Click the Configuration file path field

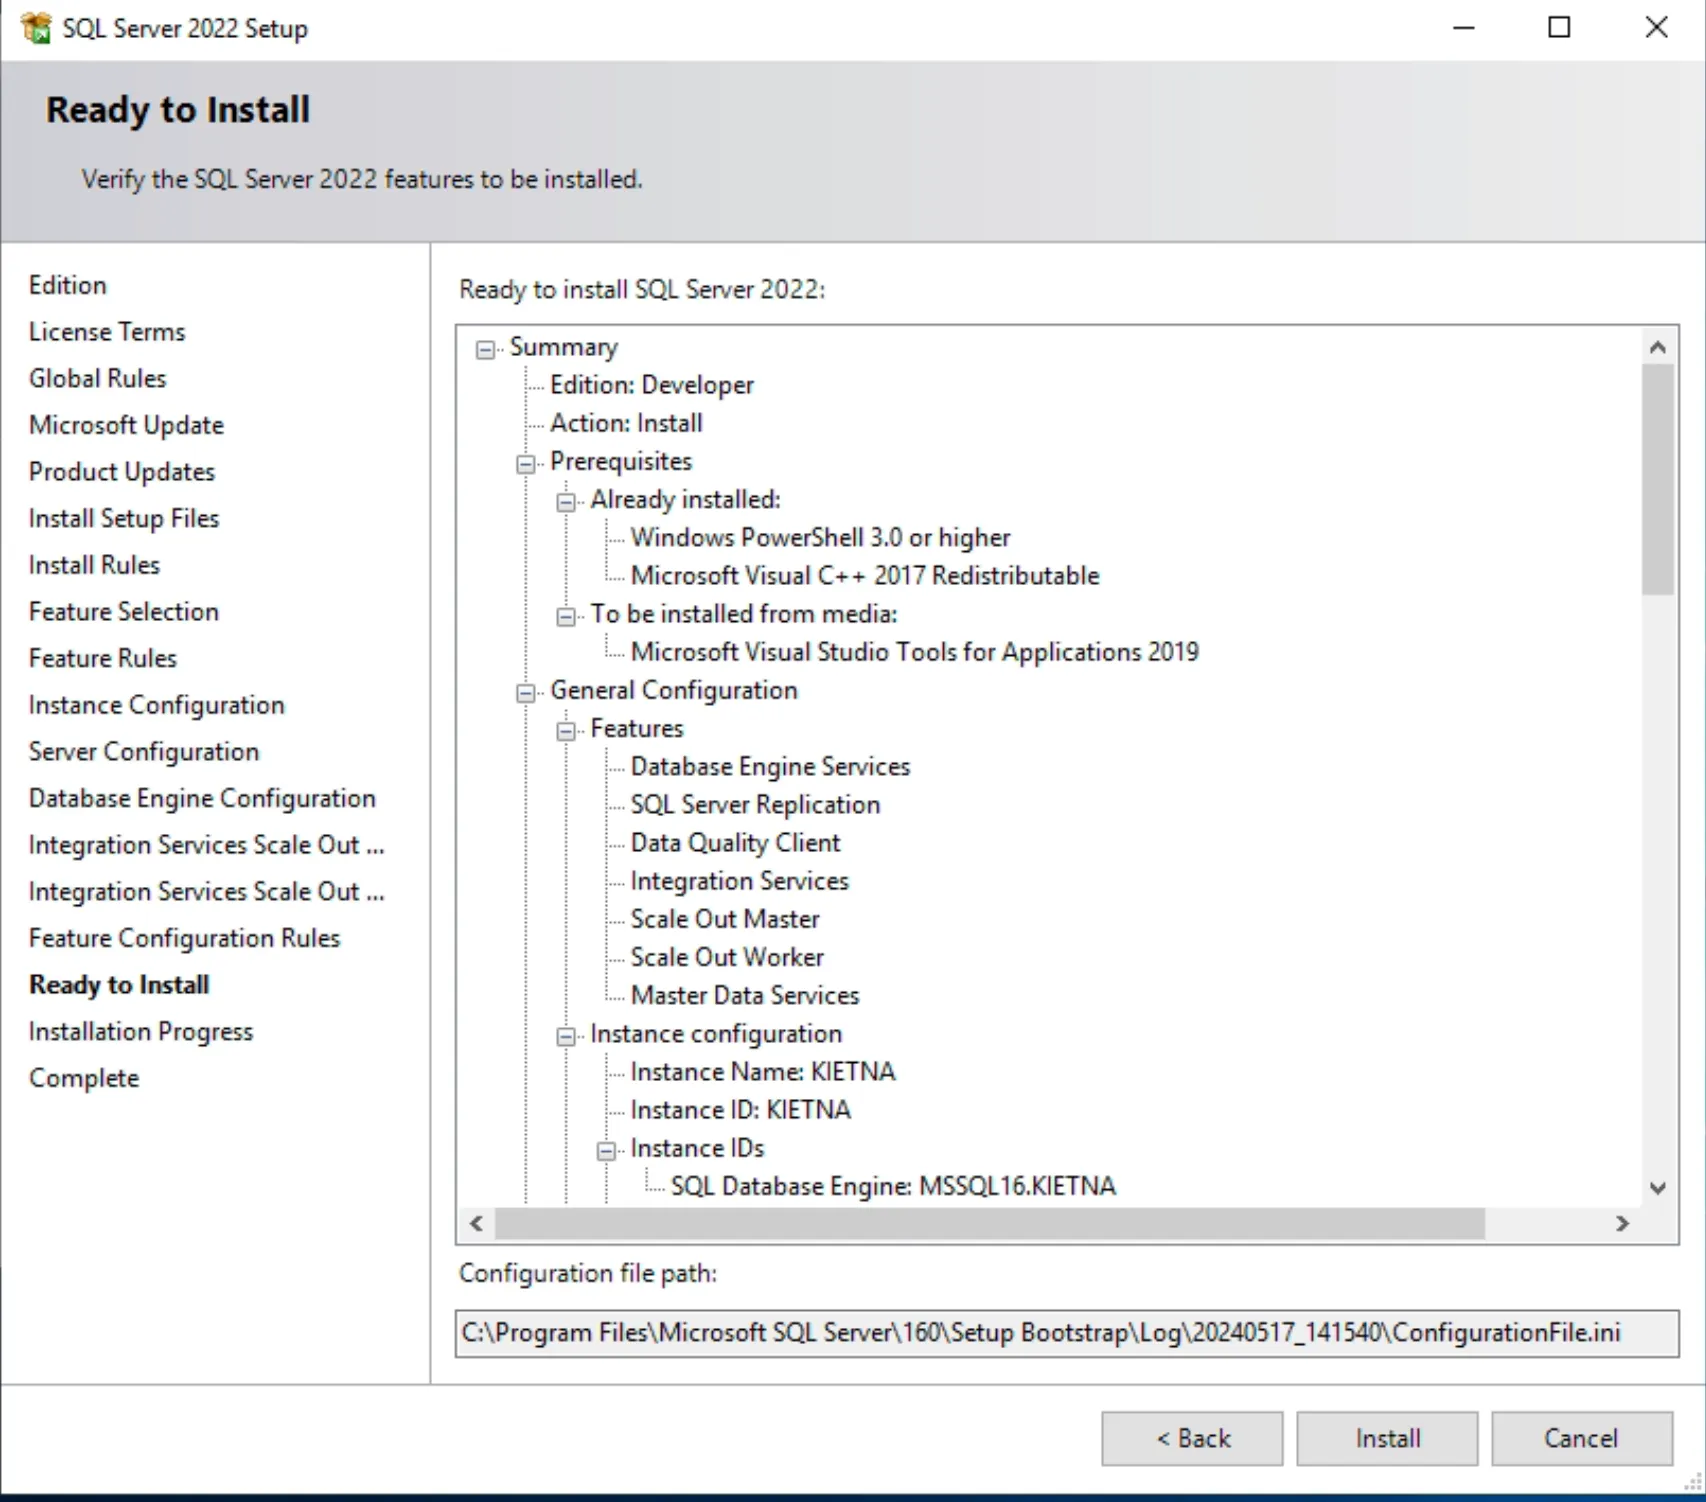coord(1067,1333)
